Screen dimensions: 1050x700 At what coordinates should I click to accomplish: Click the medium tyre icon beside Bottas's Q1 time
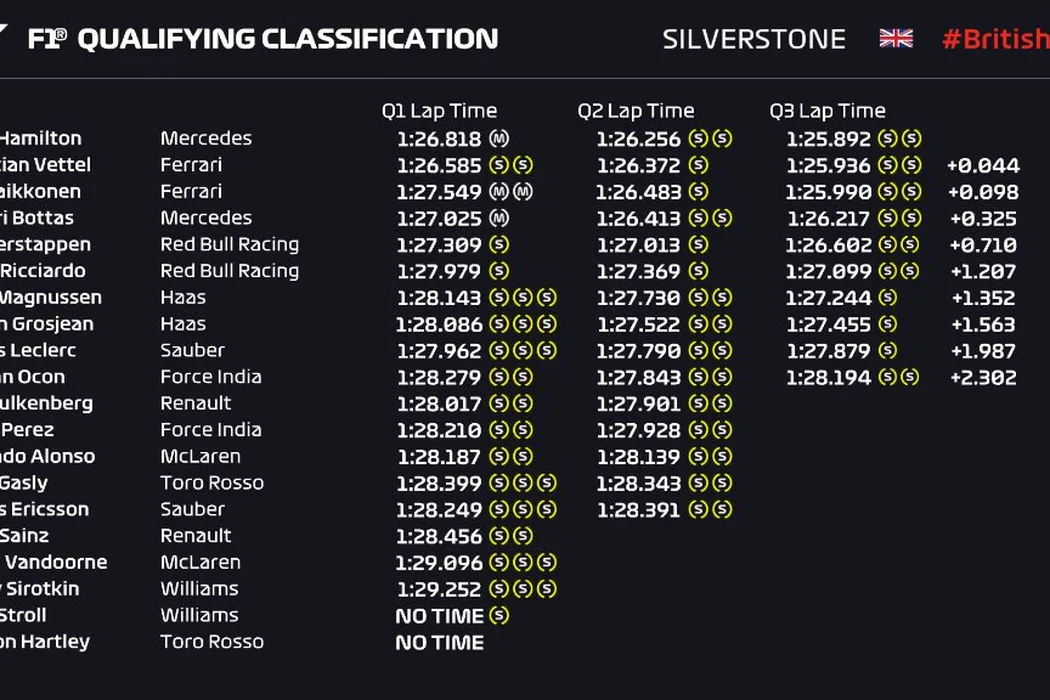point(499,218)
